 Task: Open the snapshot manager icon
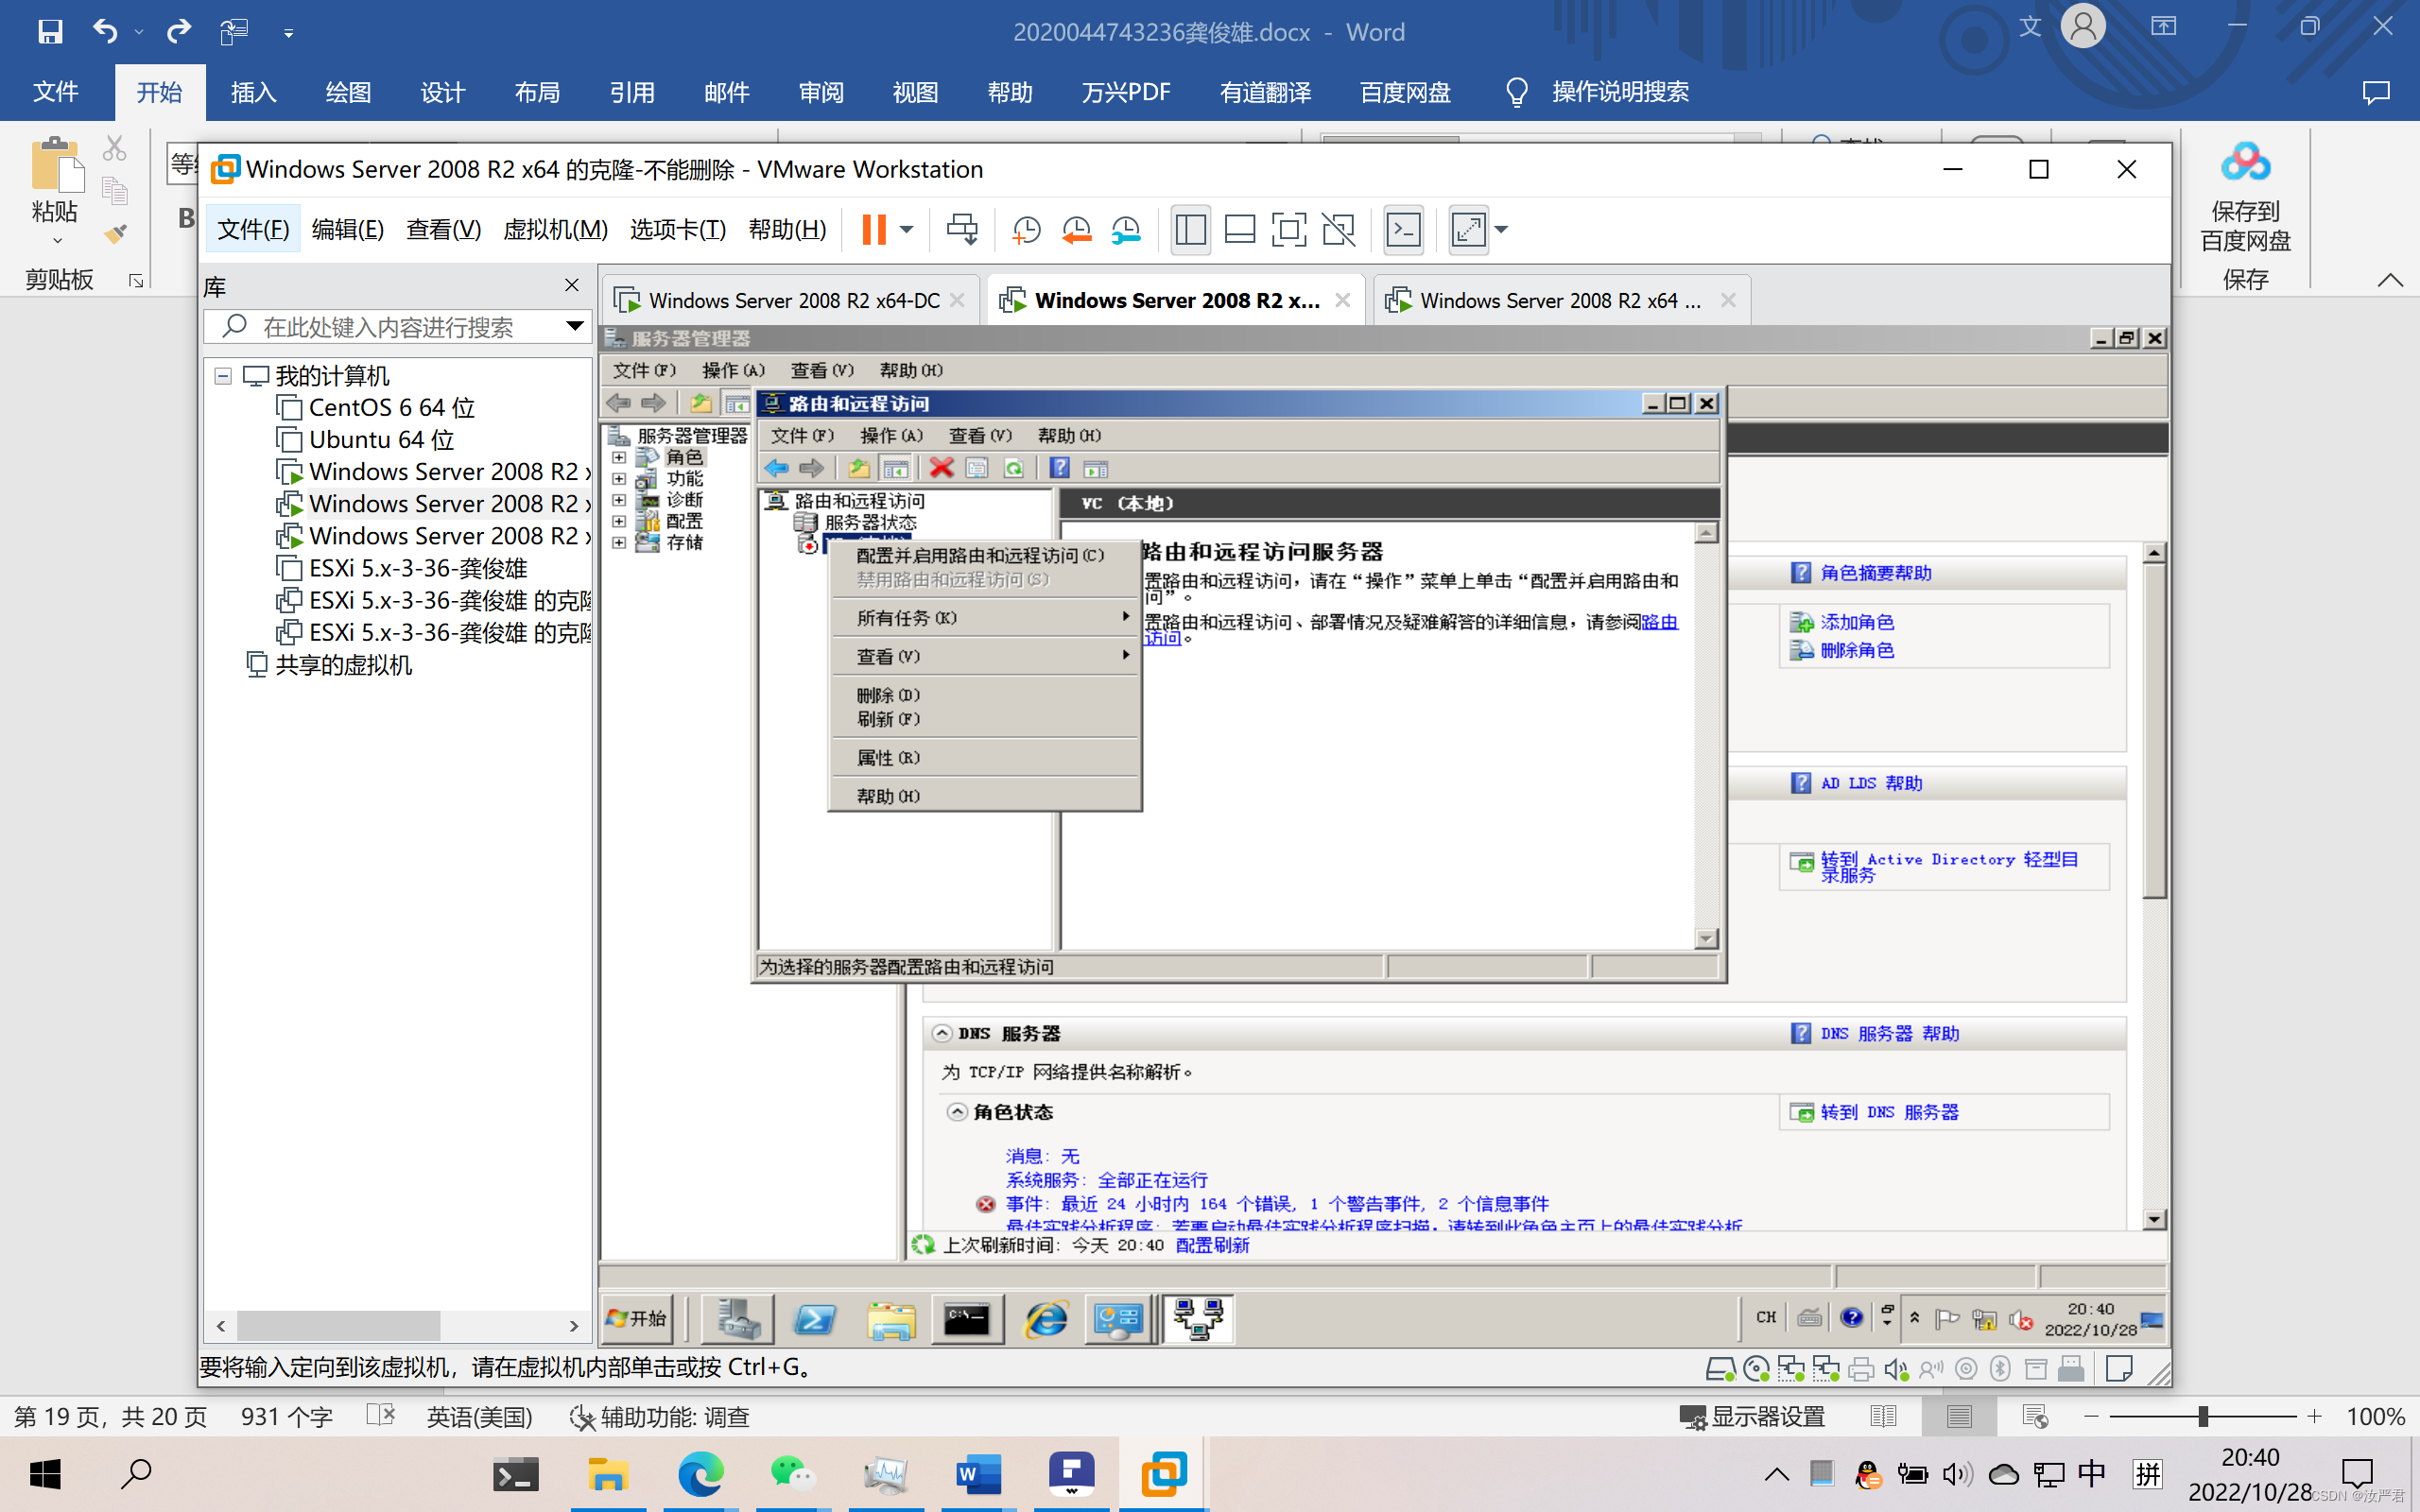click(1126, 229)
